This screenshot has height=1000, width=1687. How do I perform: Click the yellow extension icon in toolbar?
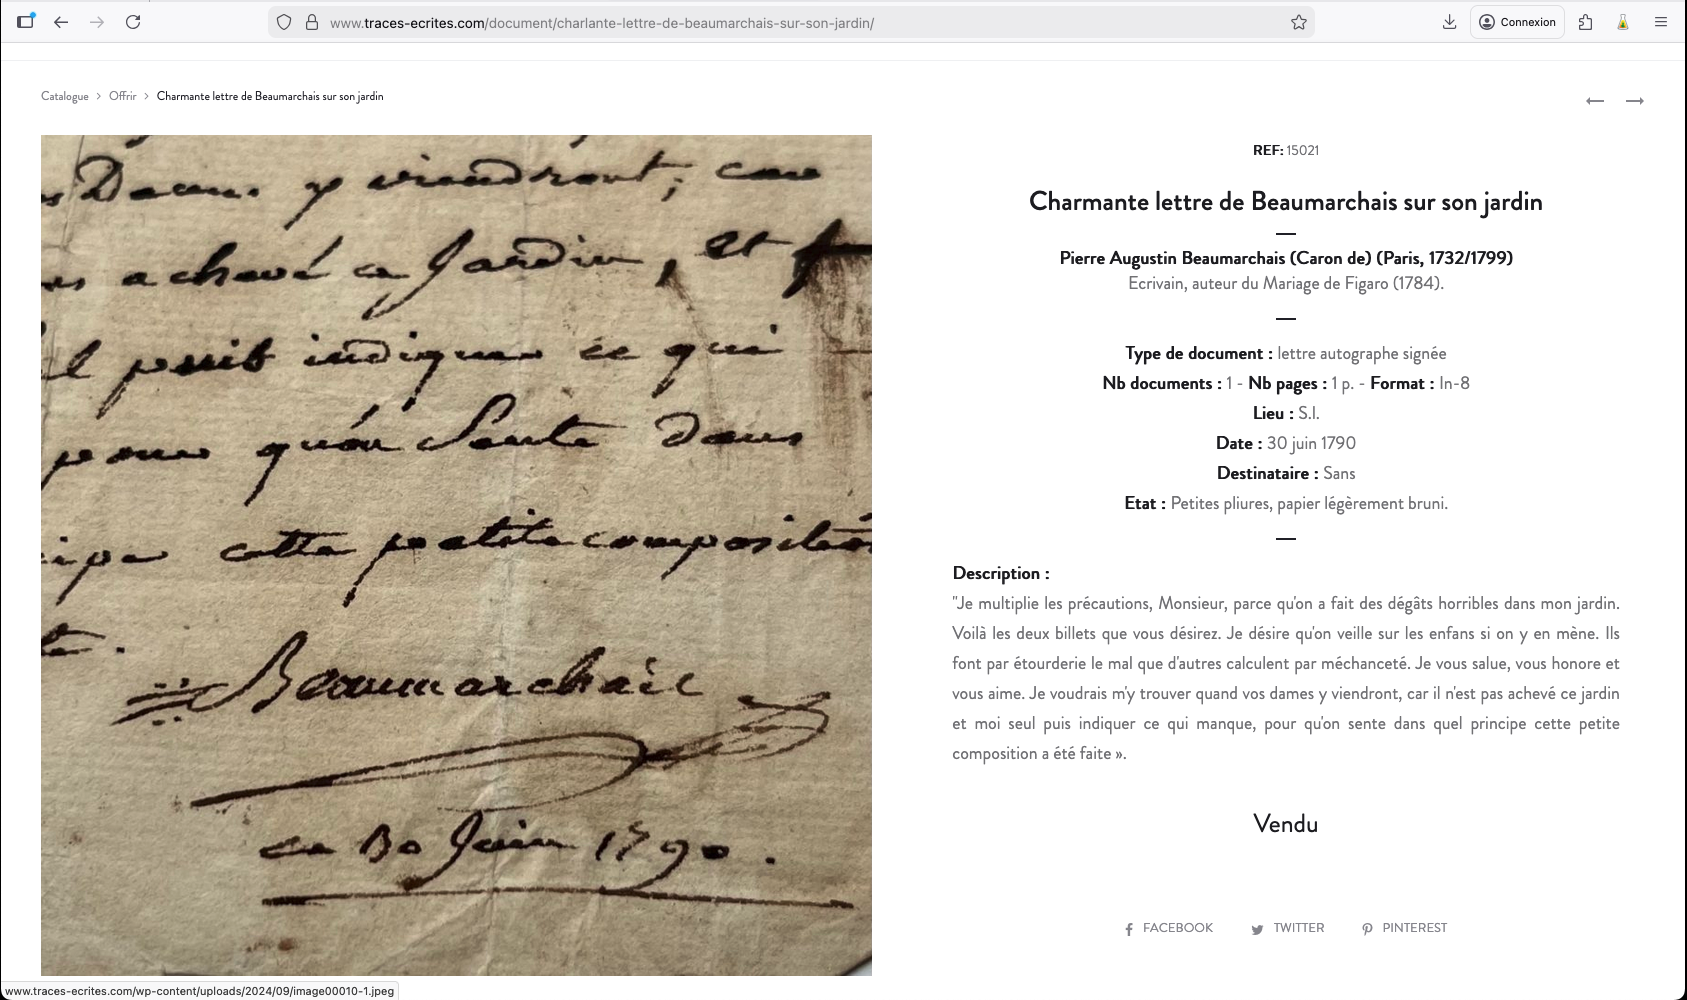coord(1623,22)
